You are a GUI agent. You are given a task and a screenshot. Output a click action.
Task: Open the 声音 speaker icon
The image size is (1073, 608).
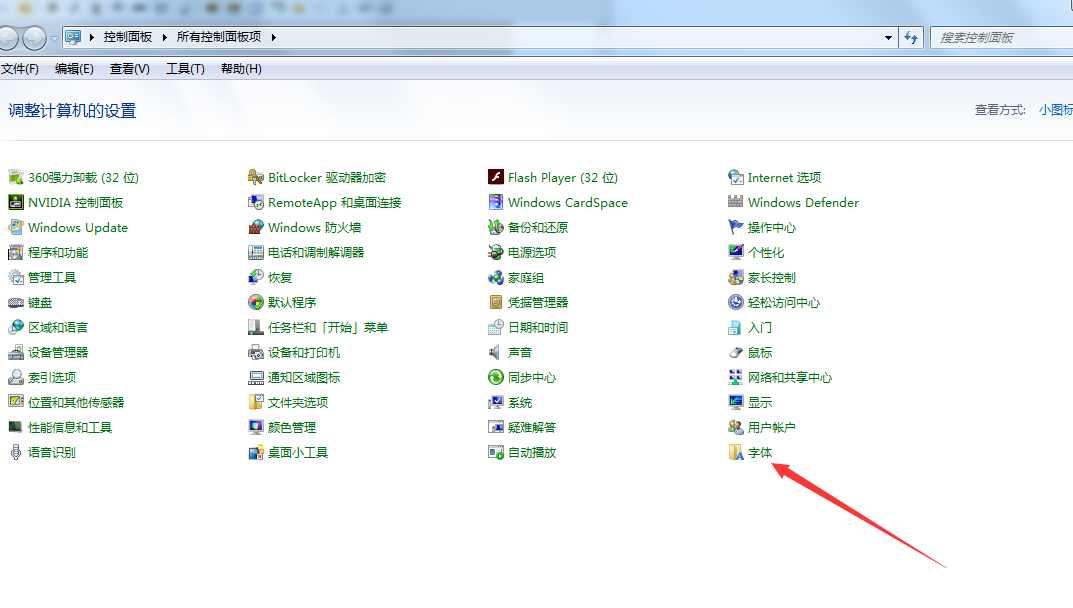pos(496,353)
